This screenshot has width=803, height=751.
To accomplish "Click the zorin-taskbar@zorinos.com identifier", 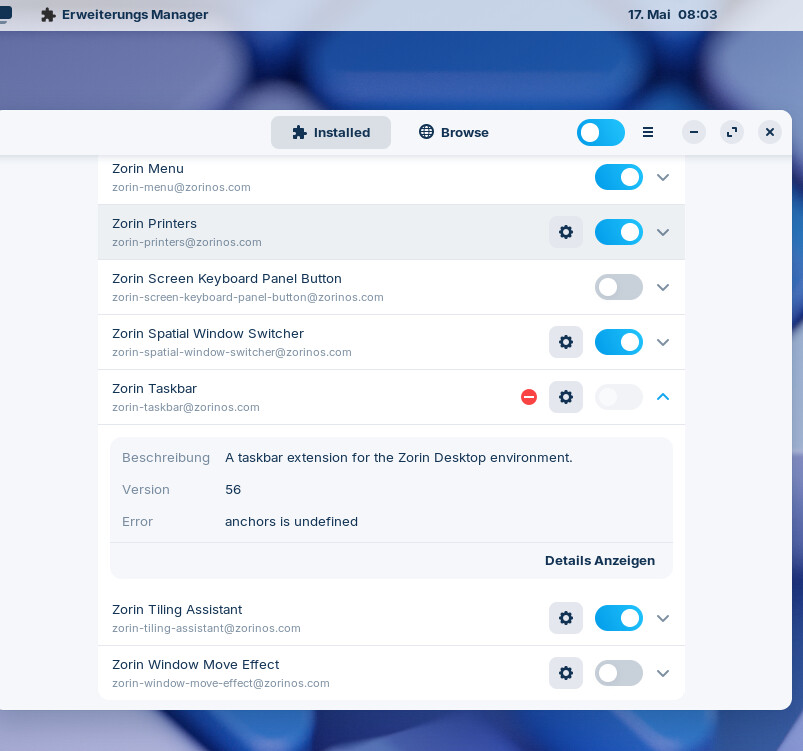I will (x=186, y=408).
